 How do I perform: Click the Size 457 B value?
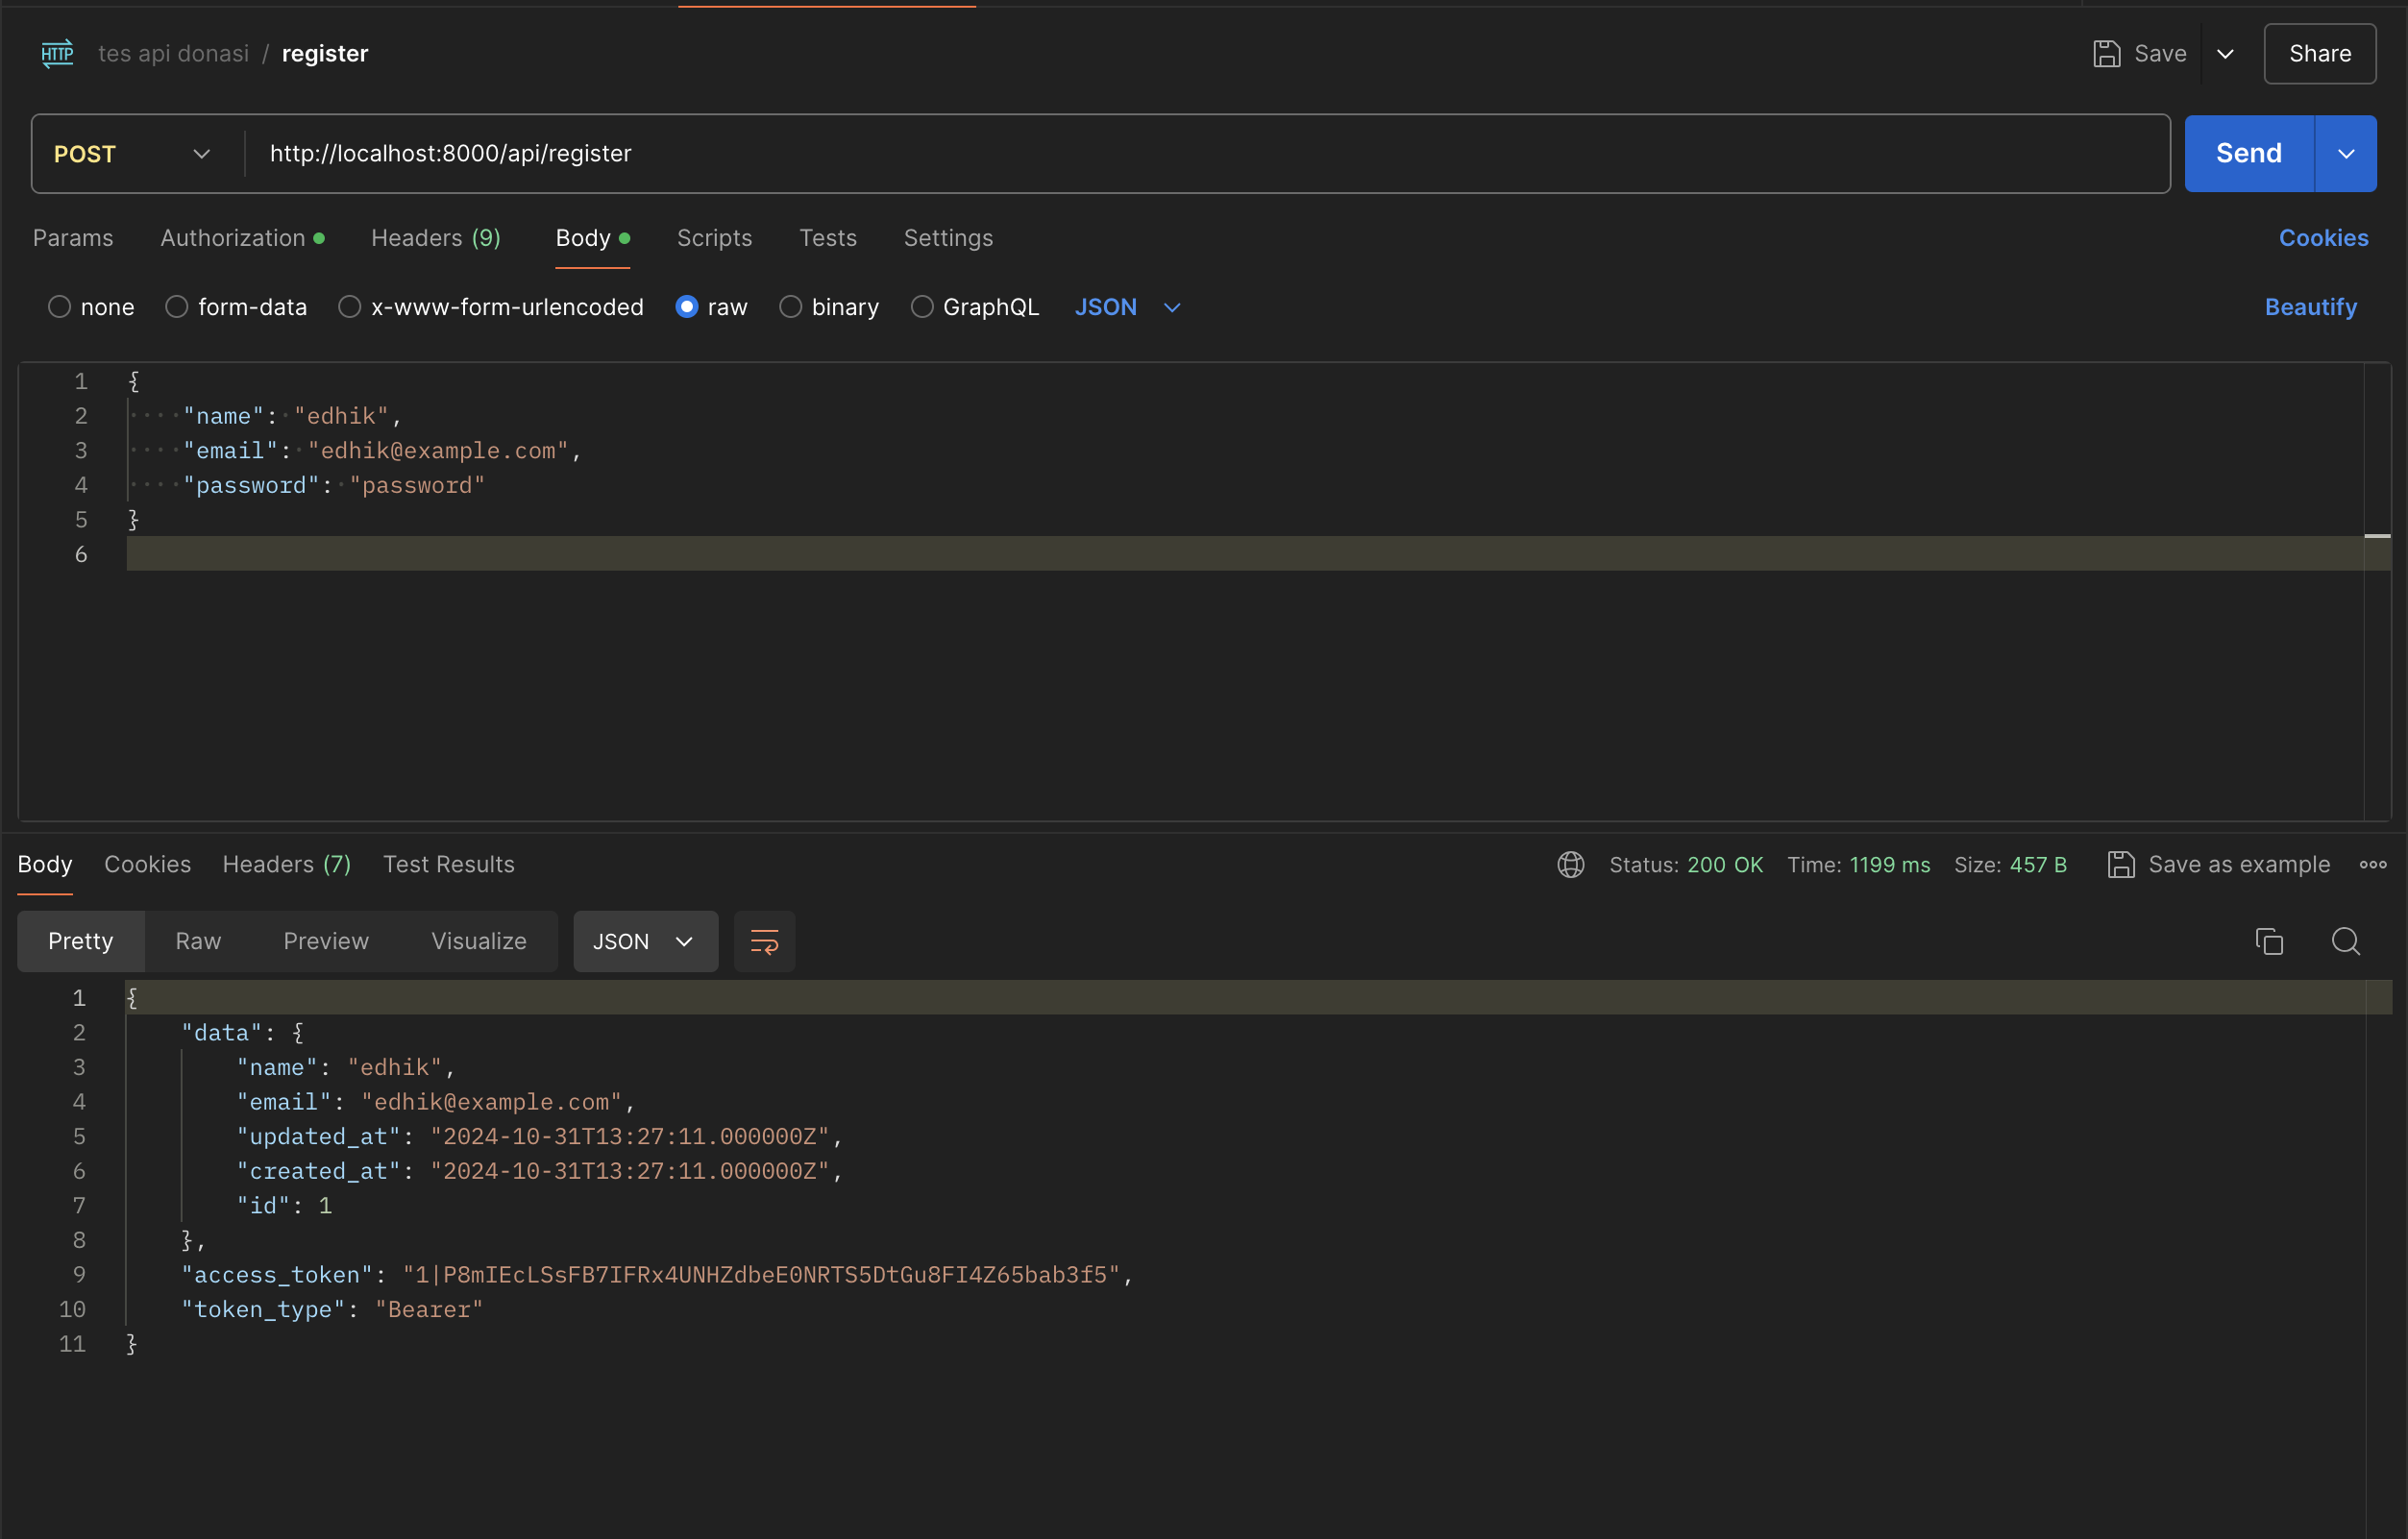(x=2038, y=864)
